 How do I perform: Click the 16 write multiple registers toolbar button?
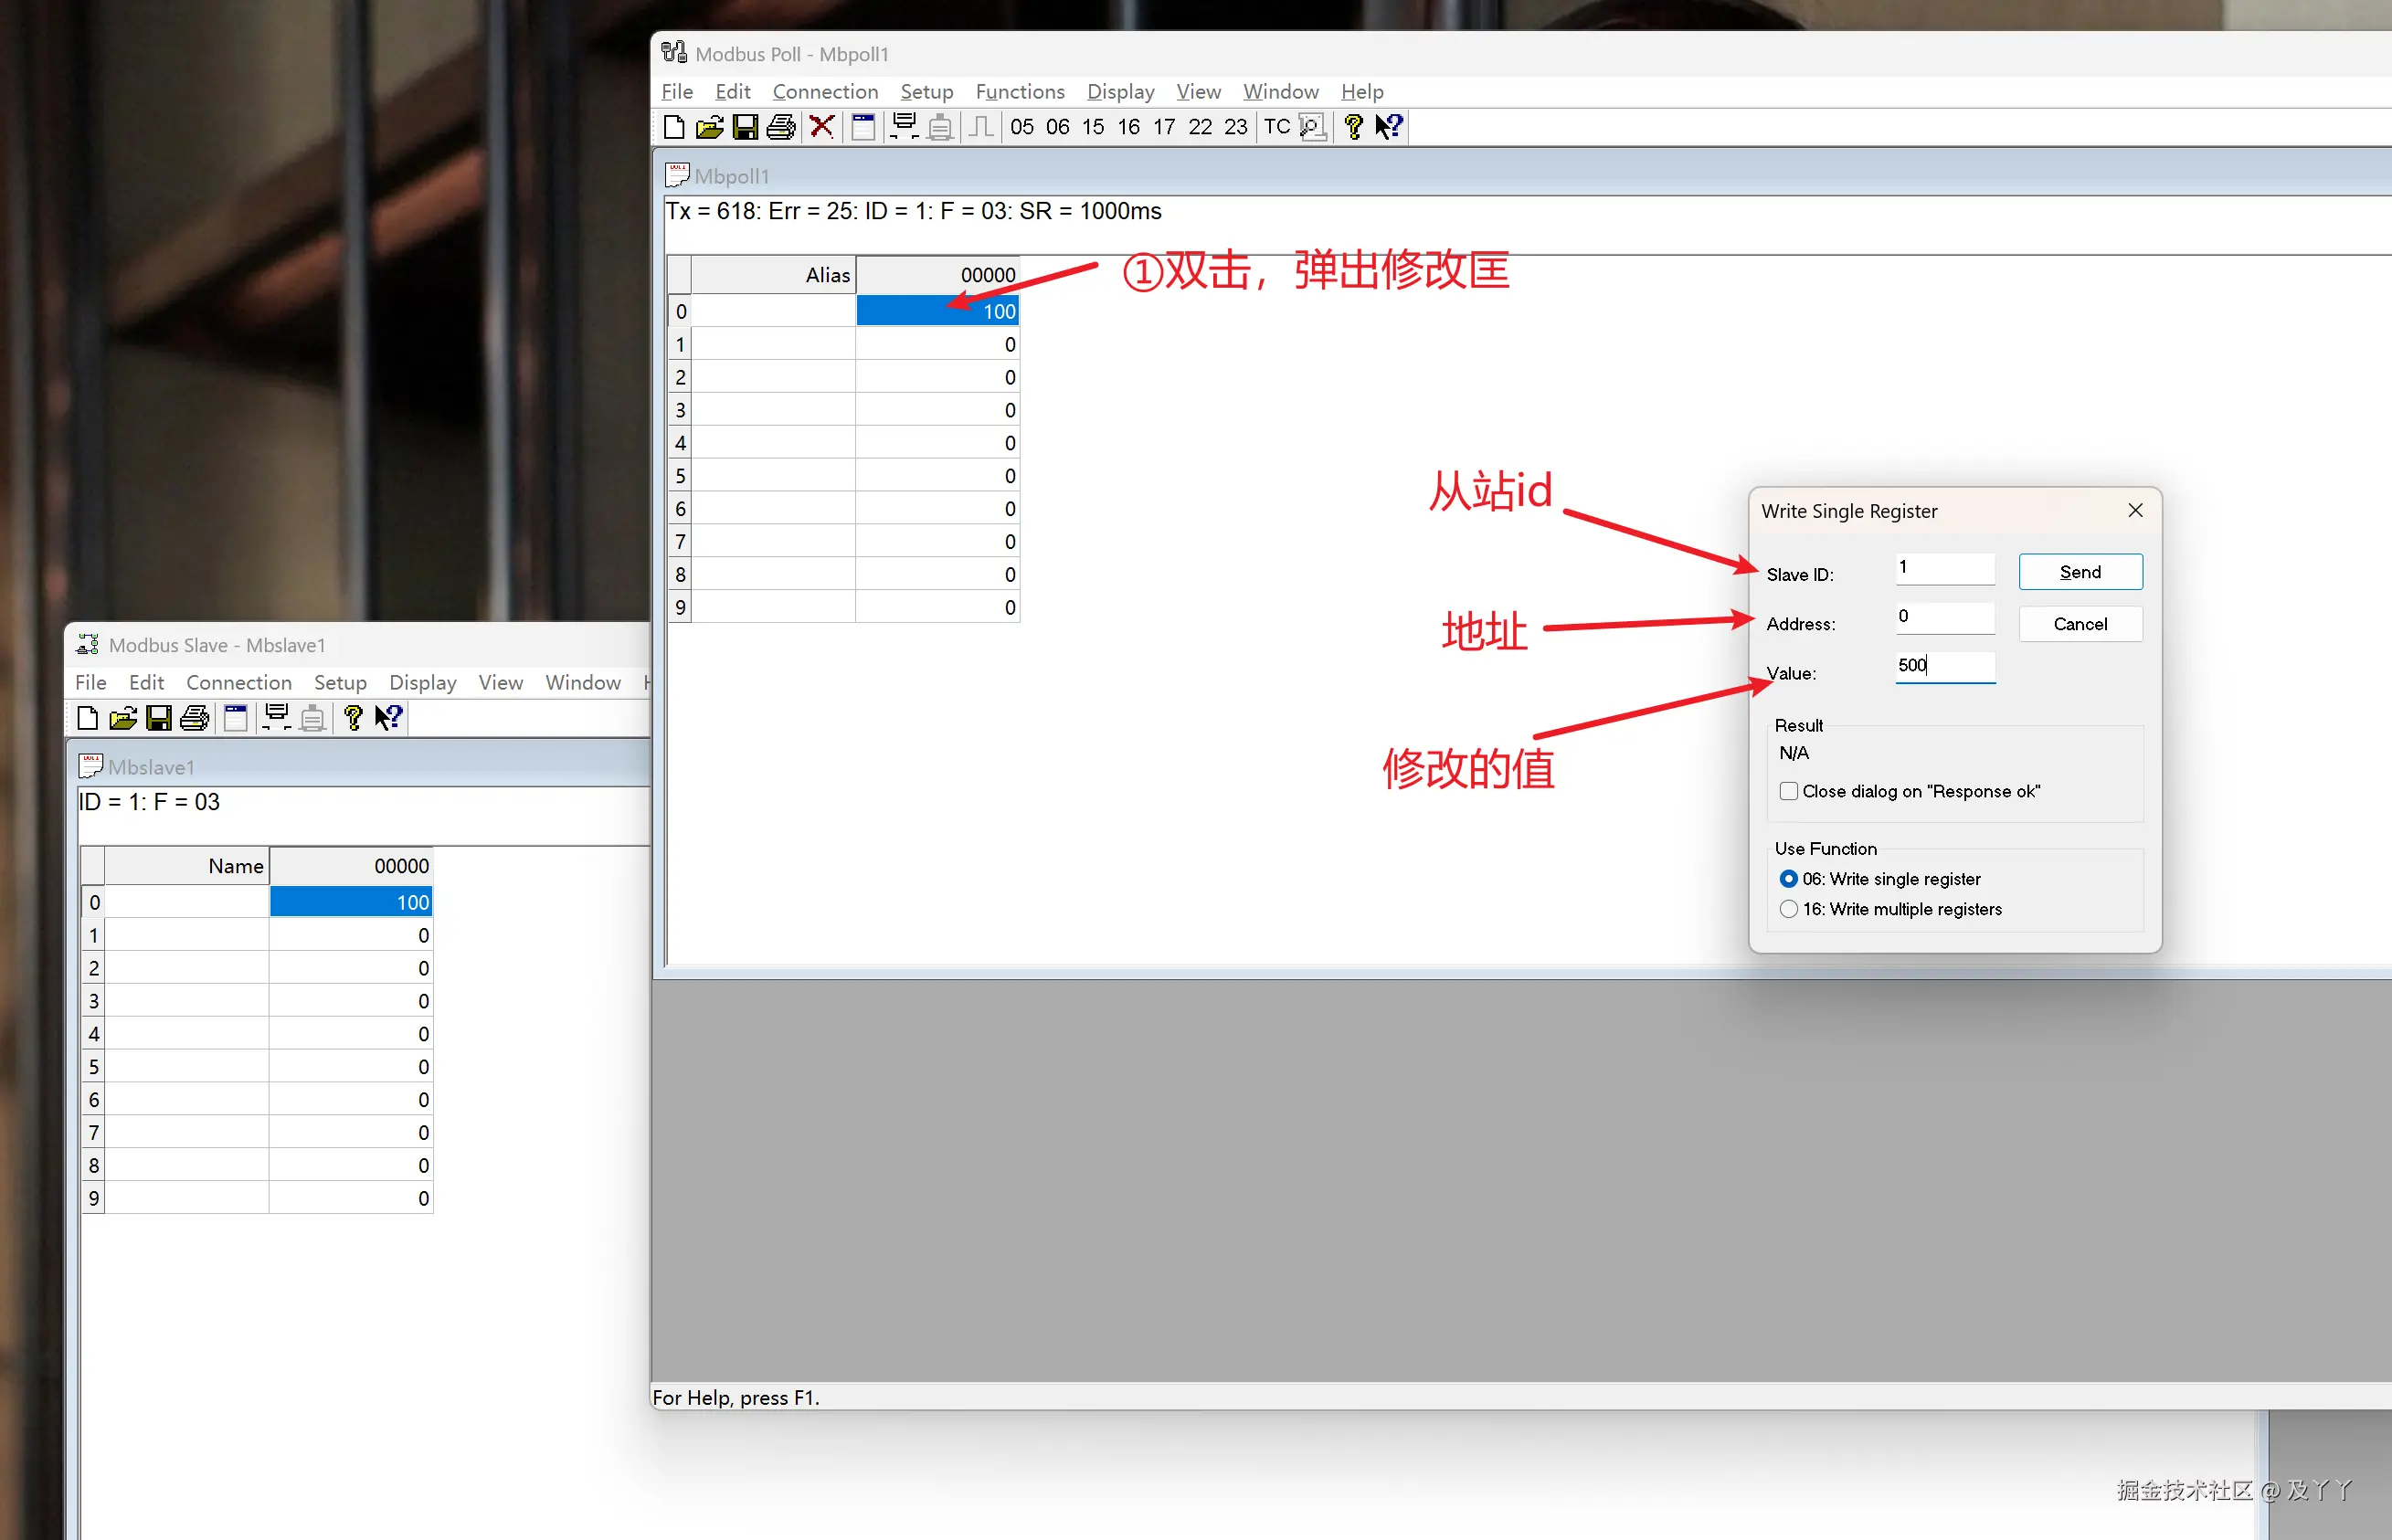click(x=1128, y=127)
